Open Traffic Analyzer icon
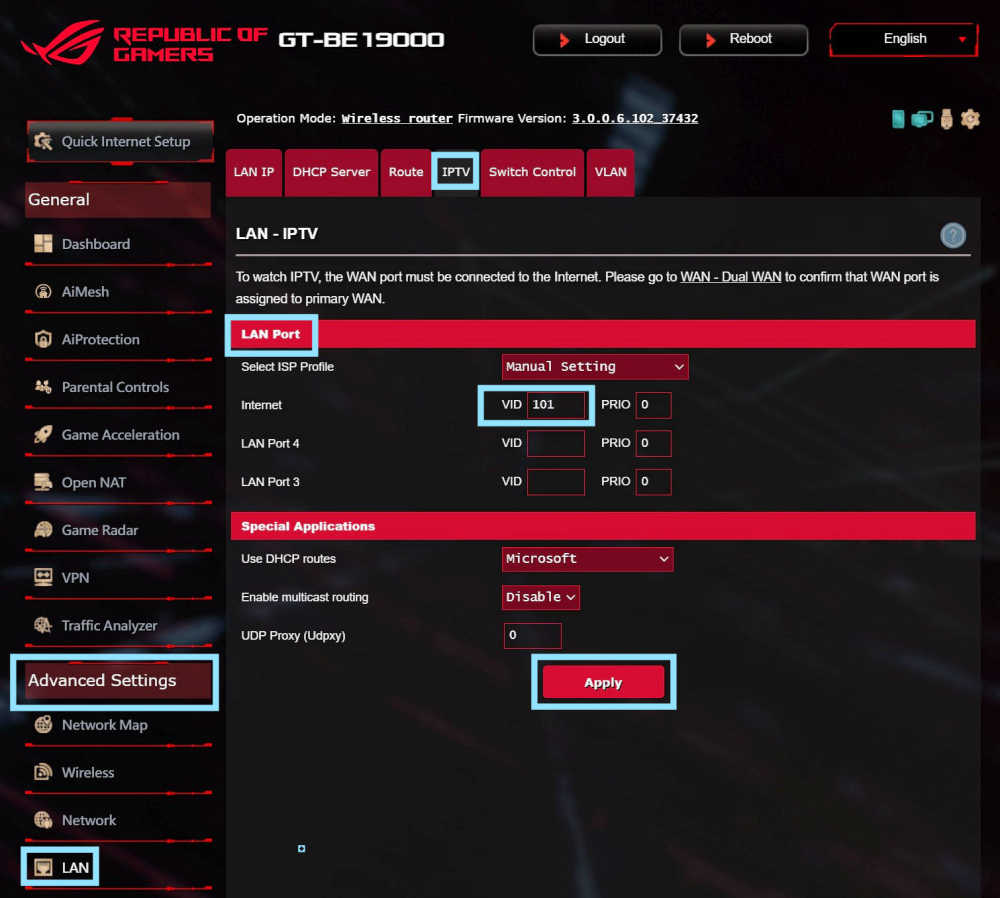 pyautogui.click(x=43, y=625)
